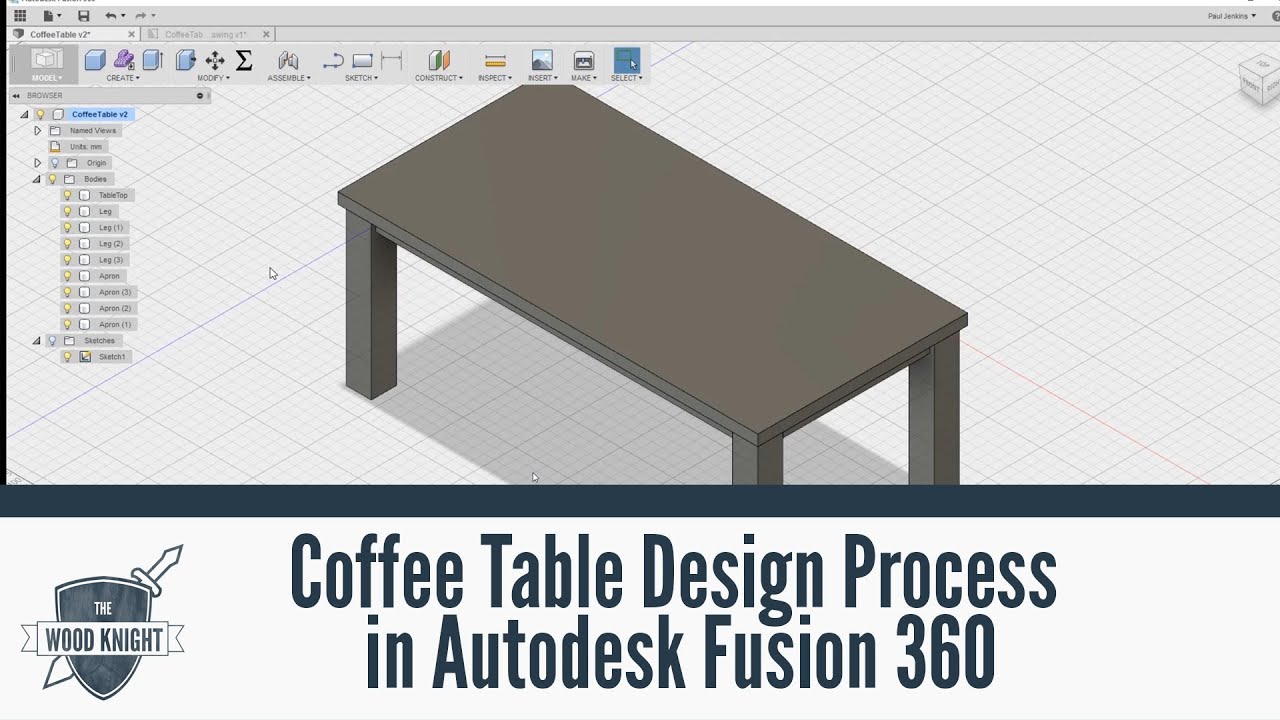Hide the Leg (1) body via bulb
The width and height of the screenshot is (1280, 720).
[x=68, y=228]
